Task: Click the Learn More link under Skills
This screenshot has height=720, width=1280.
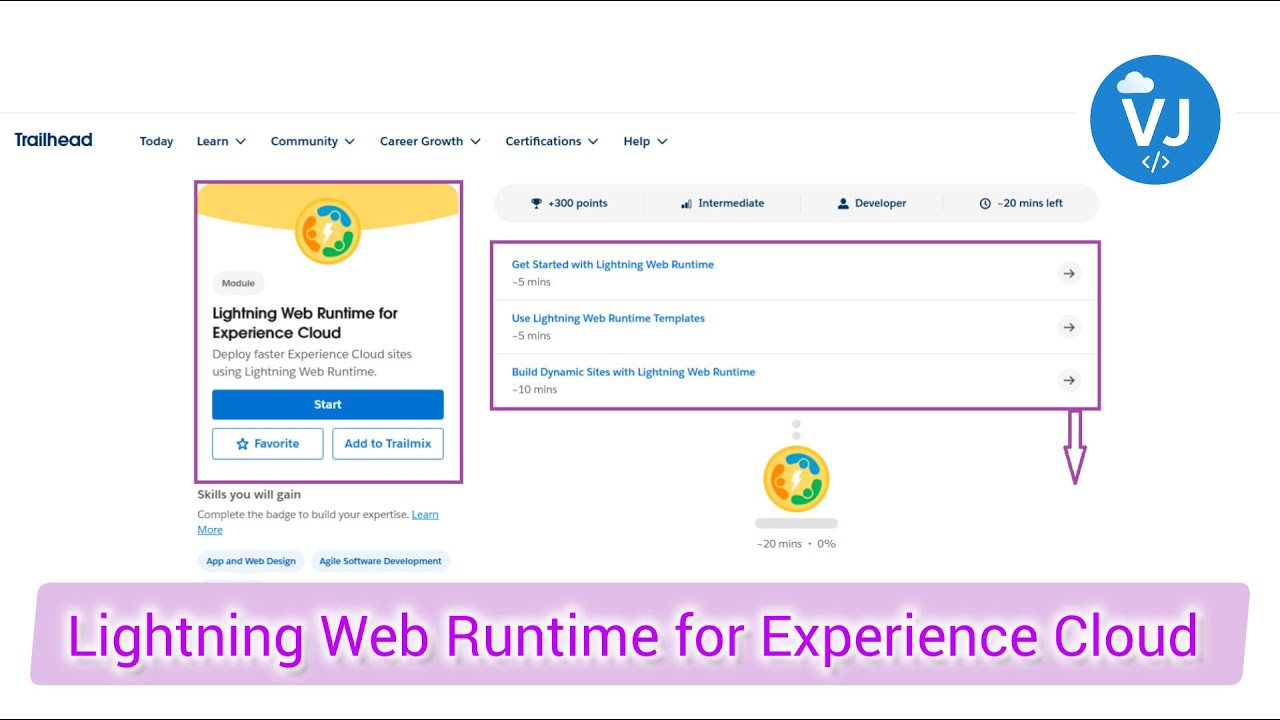Action: [425, 515]
